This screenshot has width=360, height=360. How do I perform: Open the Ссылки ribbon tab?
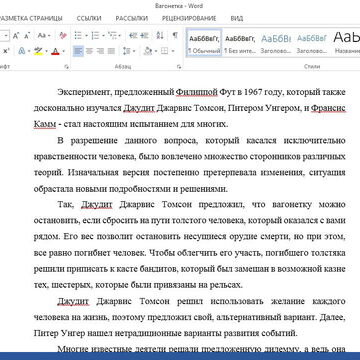click(89, 18)
